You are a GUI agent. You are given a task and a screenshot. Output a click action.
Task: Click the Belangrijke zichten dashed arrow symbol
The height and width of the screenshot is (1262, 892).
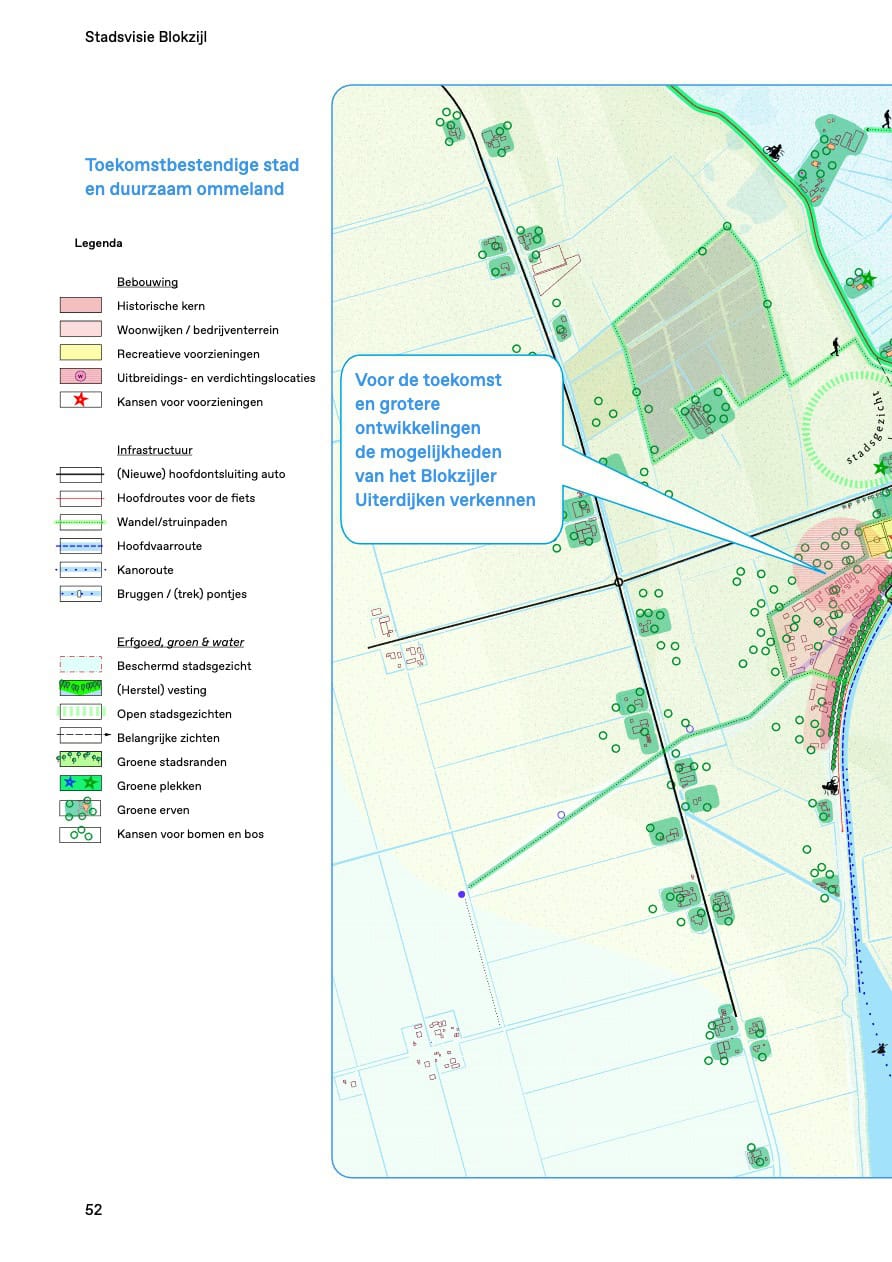click(x=83, y=737)
